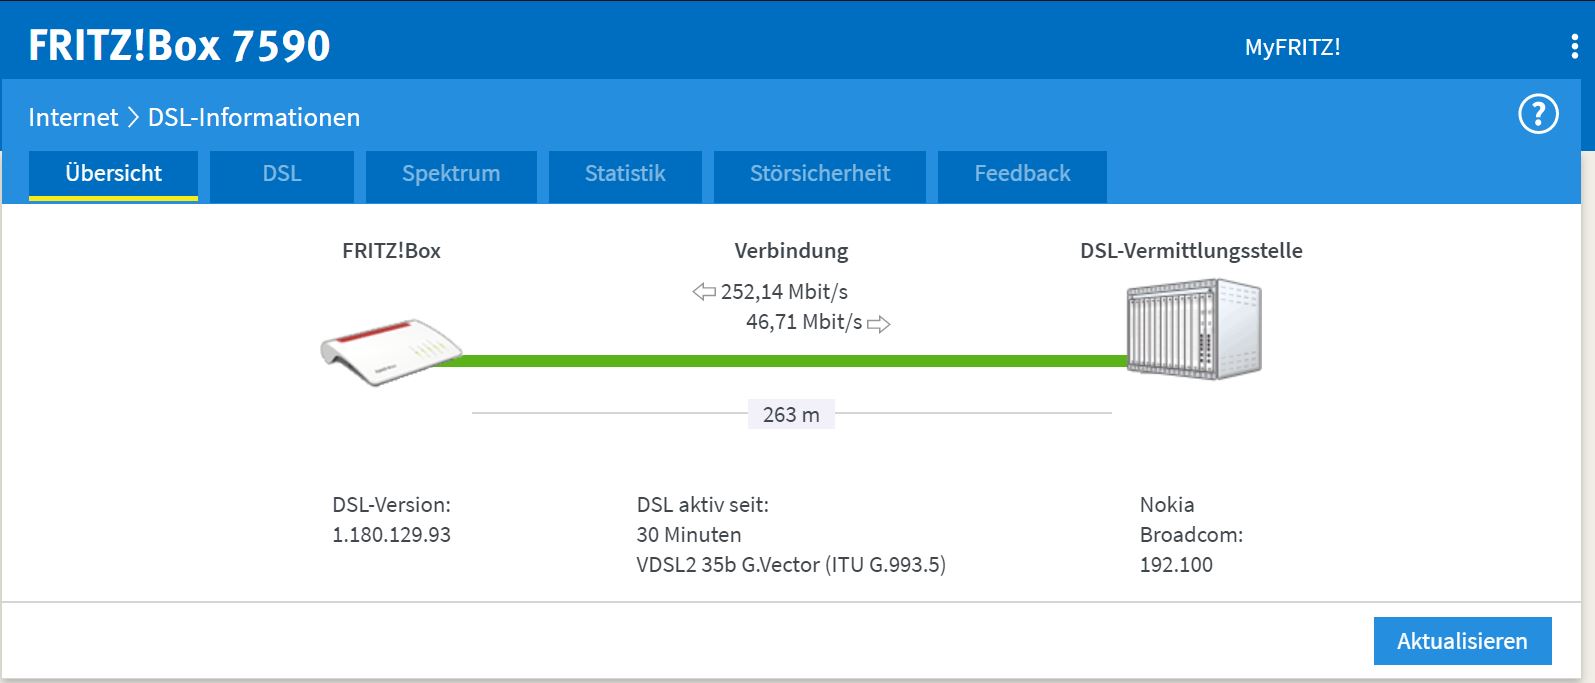Switch to the DSL tab
This screenshot has width=1595, height=683.
click(282, 176)
